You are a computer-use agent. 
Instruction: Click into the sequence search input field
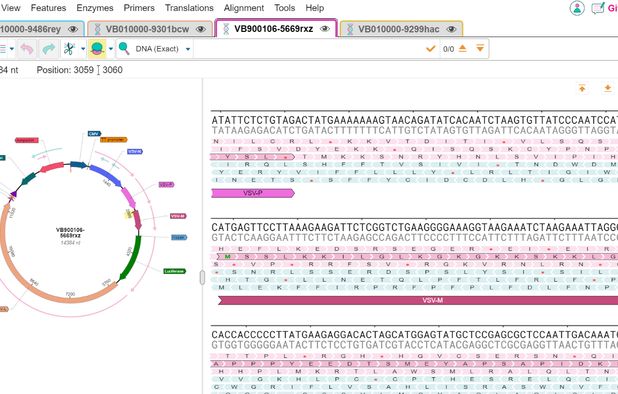pyautogui.click(x=308, y=49)
